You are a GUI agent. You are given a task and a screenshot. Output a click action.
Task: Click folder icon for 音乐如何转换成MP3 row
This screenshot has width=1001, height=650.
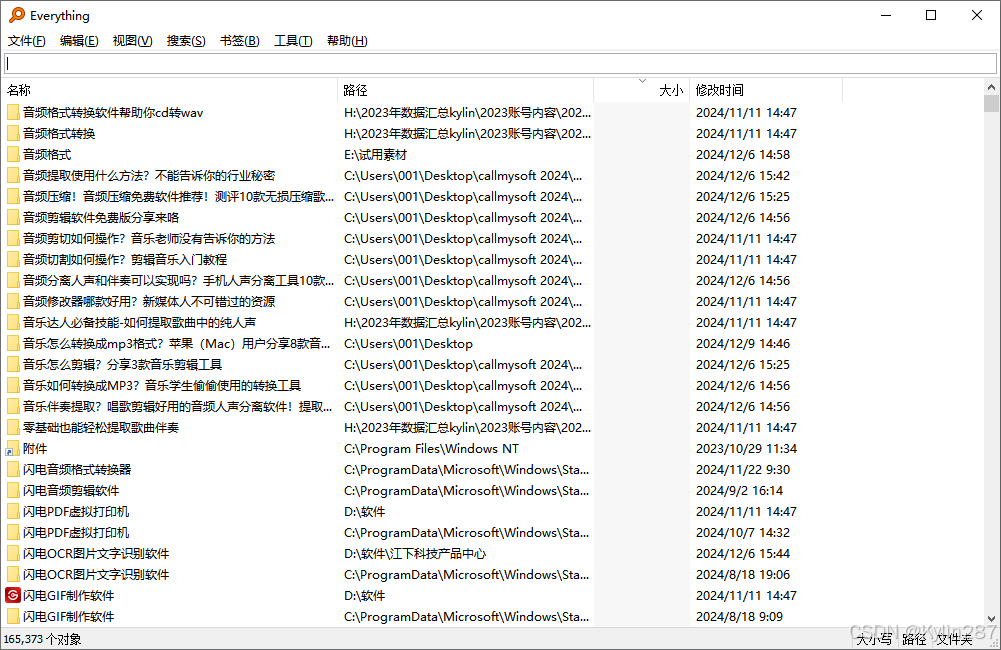(x=13, y=386)
